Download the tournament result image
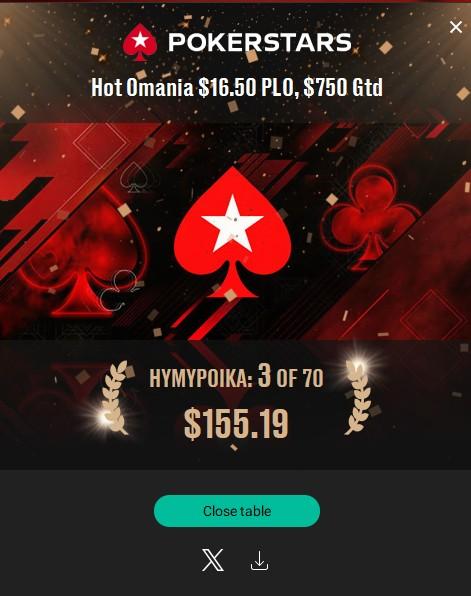 point(260,560)
